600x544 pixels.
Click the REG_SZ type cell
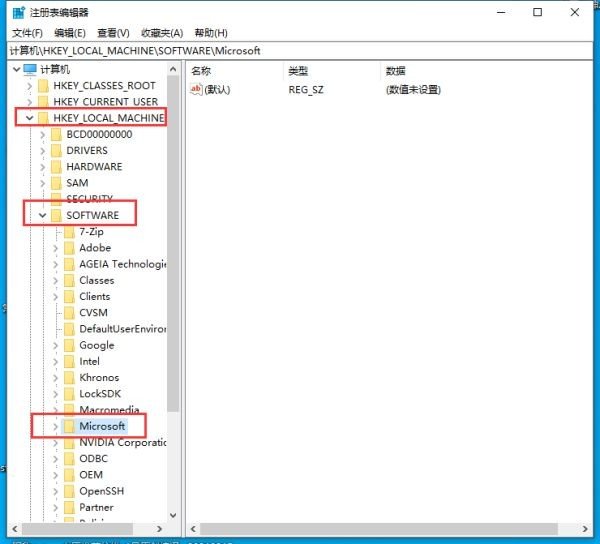point(306,90)
